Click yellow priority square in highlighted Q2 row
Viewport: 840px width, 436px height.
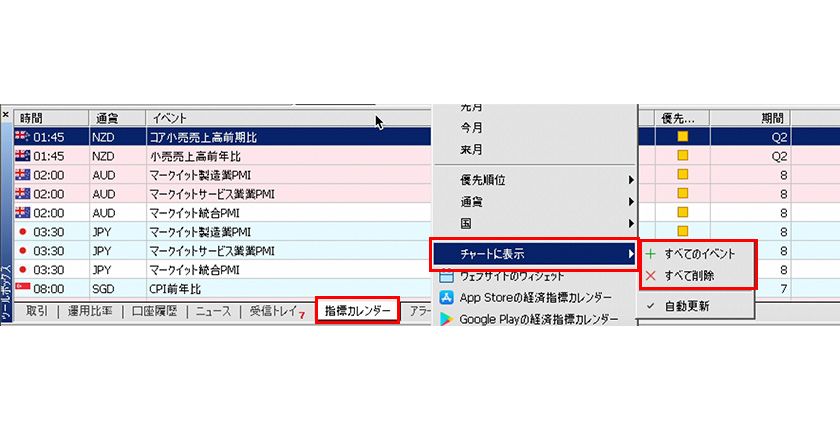(682, 137)
